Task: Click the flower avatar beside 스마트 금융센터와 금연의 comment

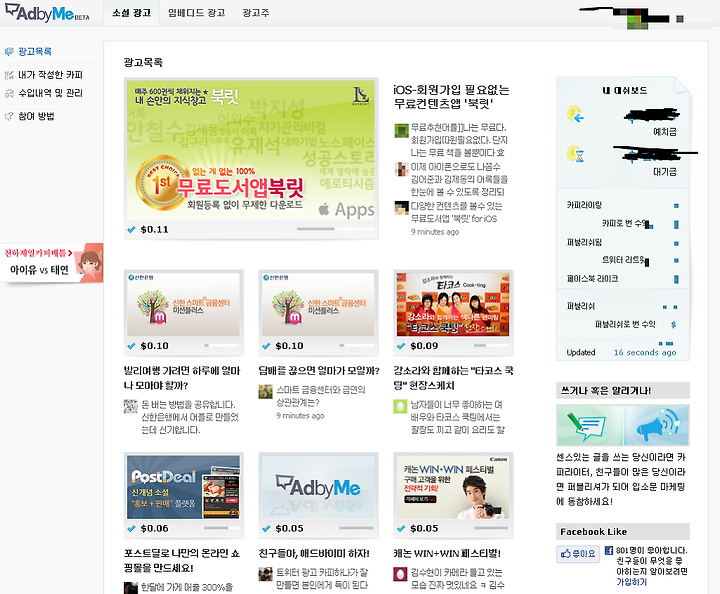Action: (265, 392)
